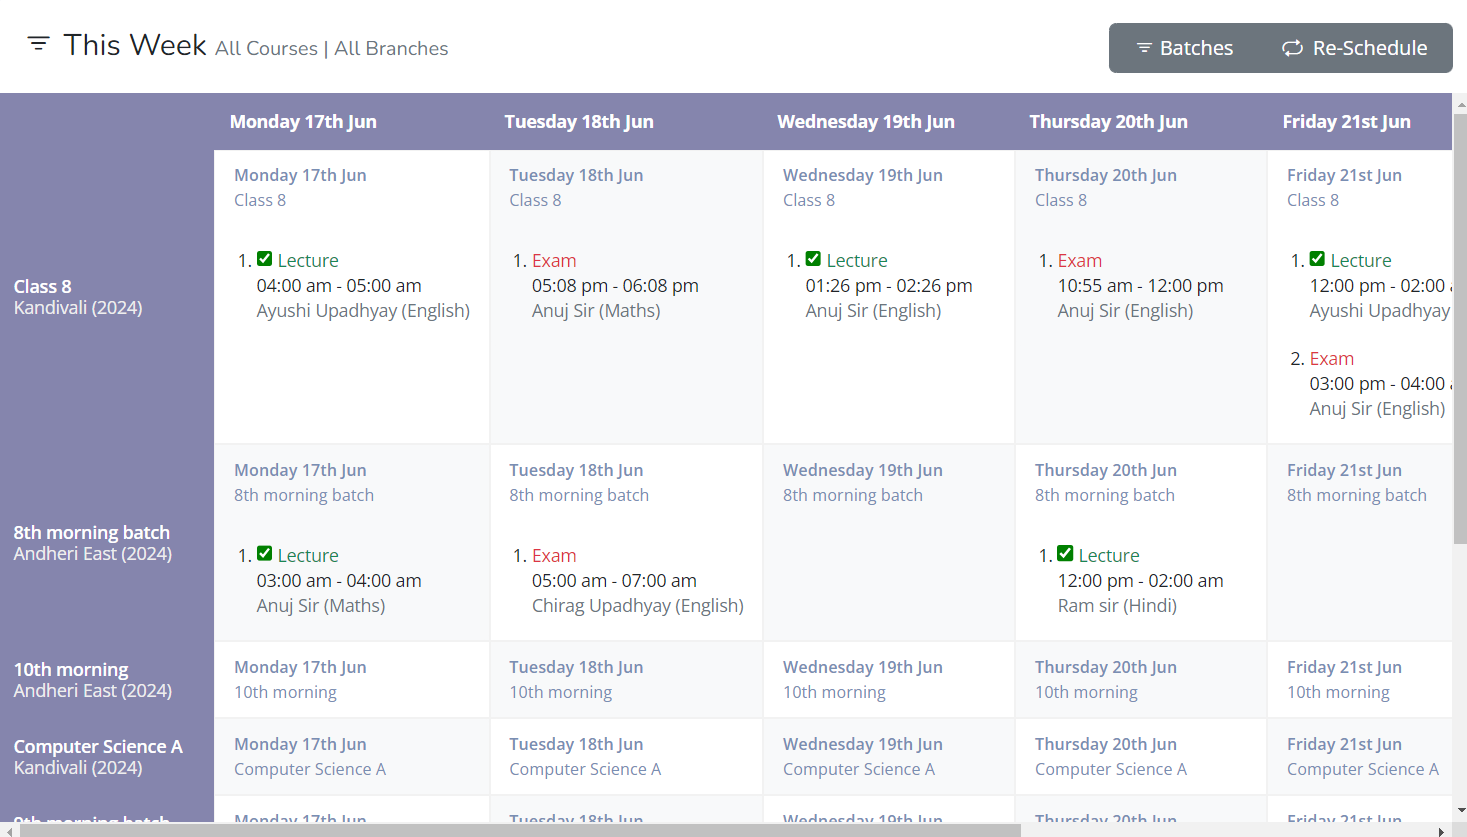Click 'Ayushi Upadhyay (English)' in Monday cell

pos(363,311)
